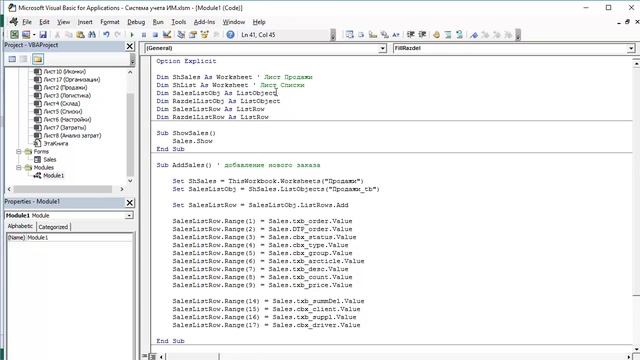640x360 pixels.
Task: Click View Code icon in Project panel
Action: (x=12, y=59)
